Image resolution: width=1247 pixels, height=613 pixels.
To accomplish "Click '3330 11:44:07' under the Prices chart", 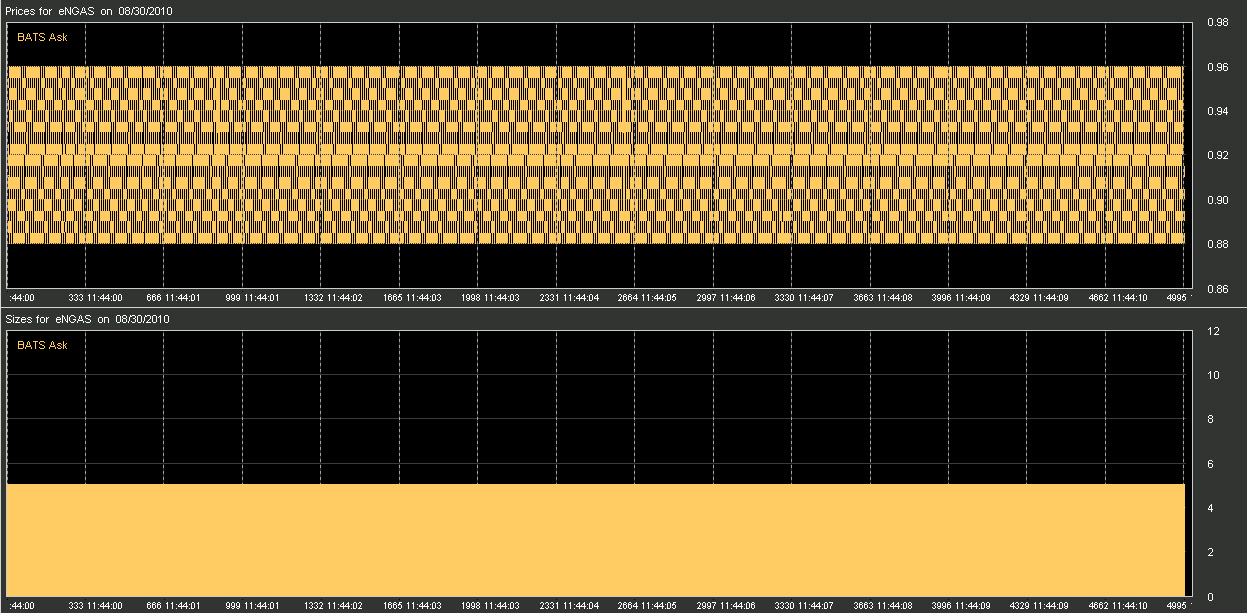I will [802, 297].
